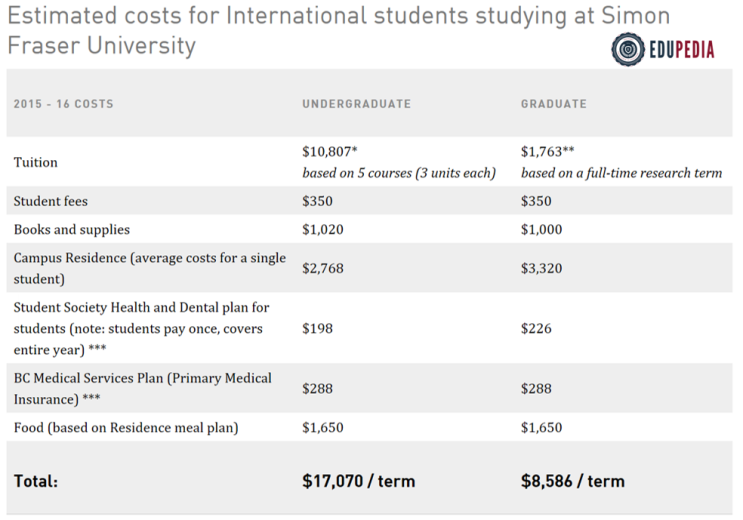Click the Edupedia circular logo icon

point(628,46)
